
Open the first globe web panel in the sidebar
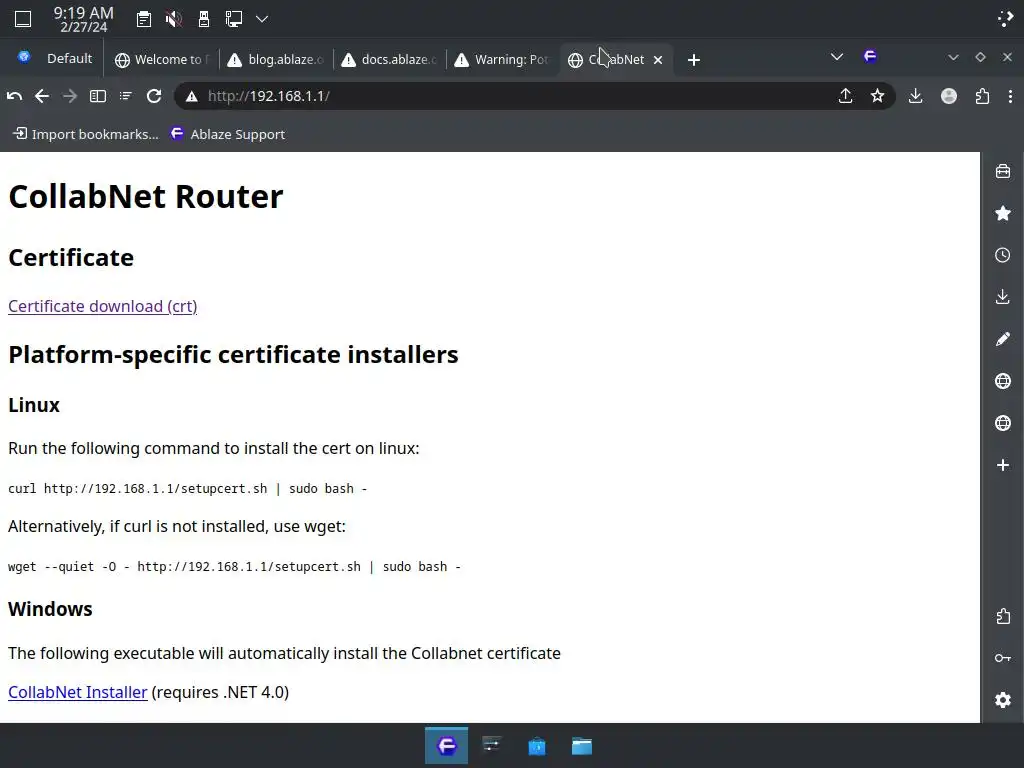1003,381
